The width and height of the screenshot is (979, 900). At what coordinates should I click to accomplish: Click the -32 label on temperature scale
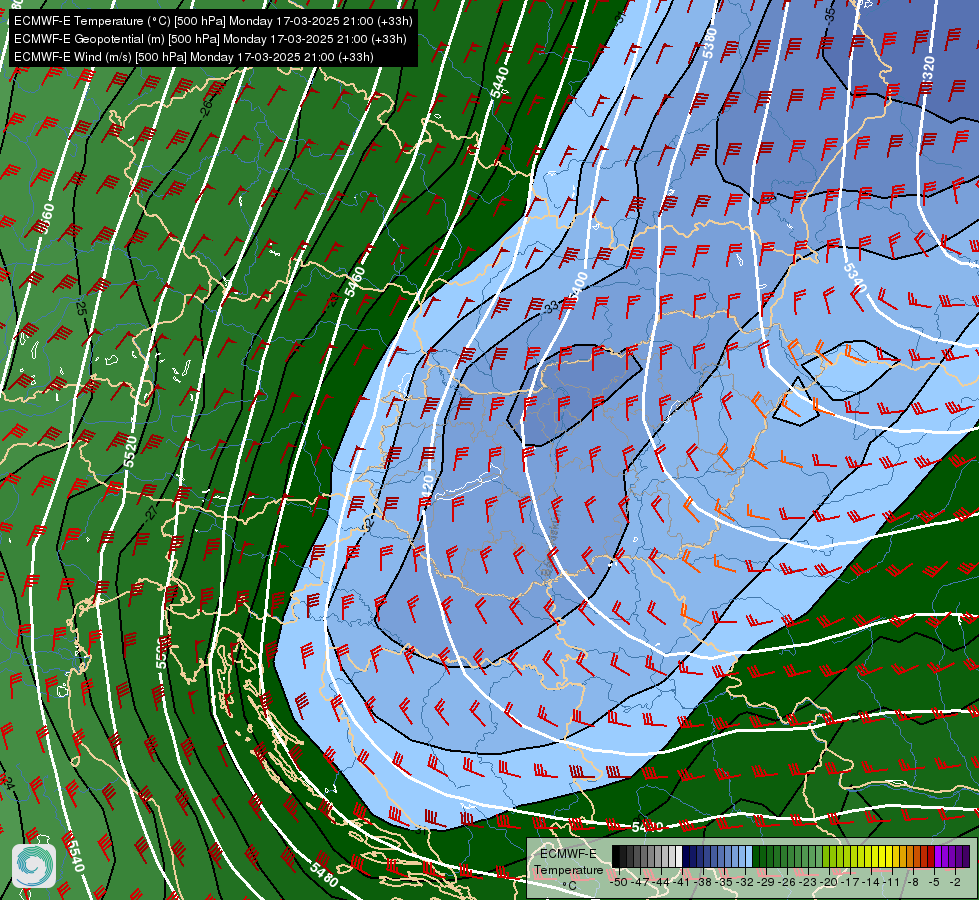[744, 882]
